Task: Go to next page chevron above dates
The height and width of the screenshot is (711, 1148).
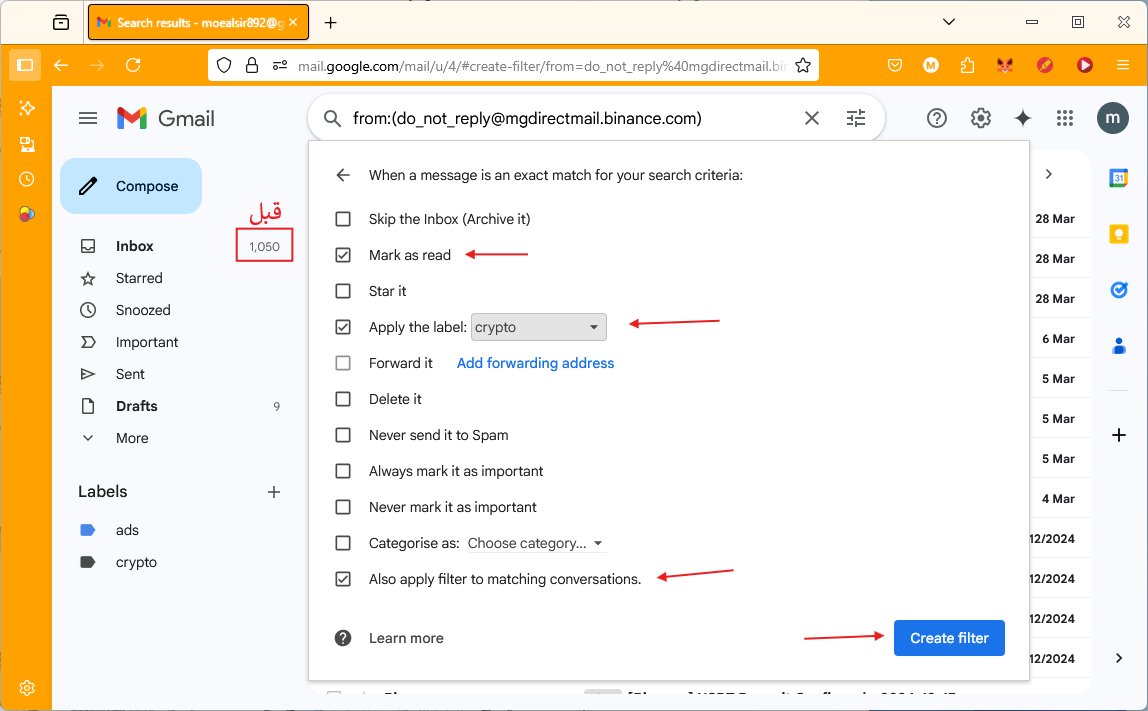Action: [x=1048, y=174]
